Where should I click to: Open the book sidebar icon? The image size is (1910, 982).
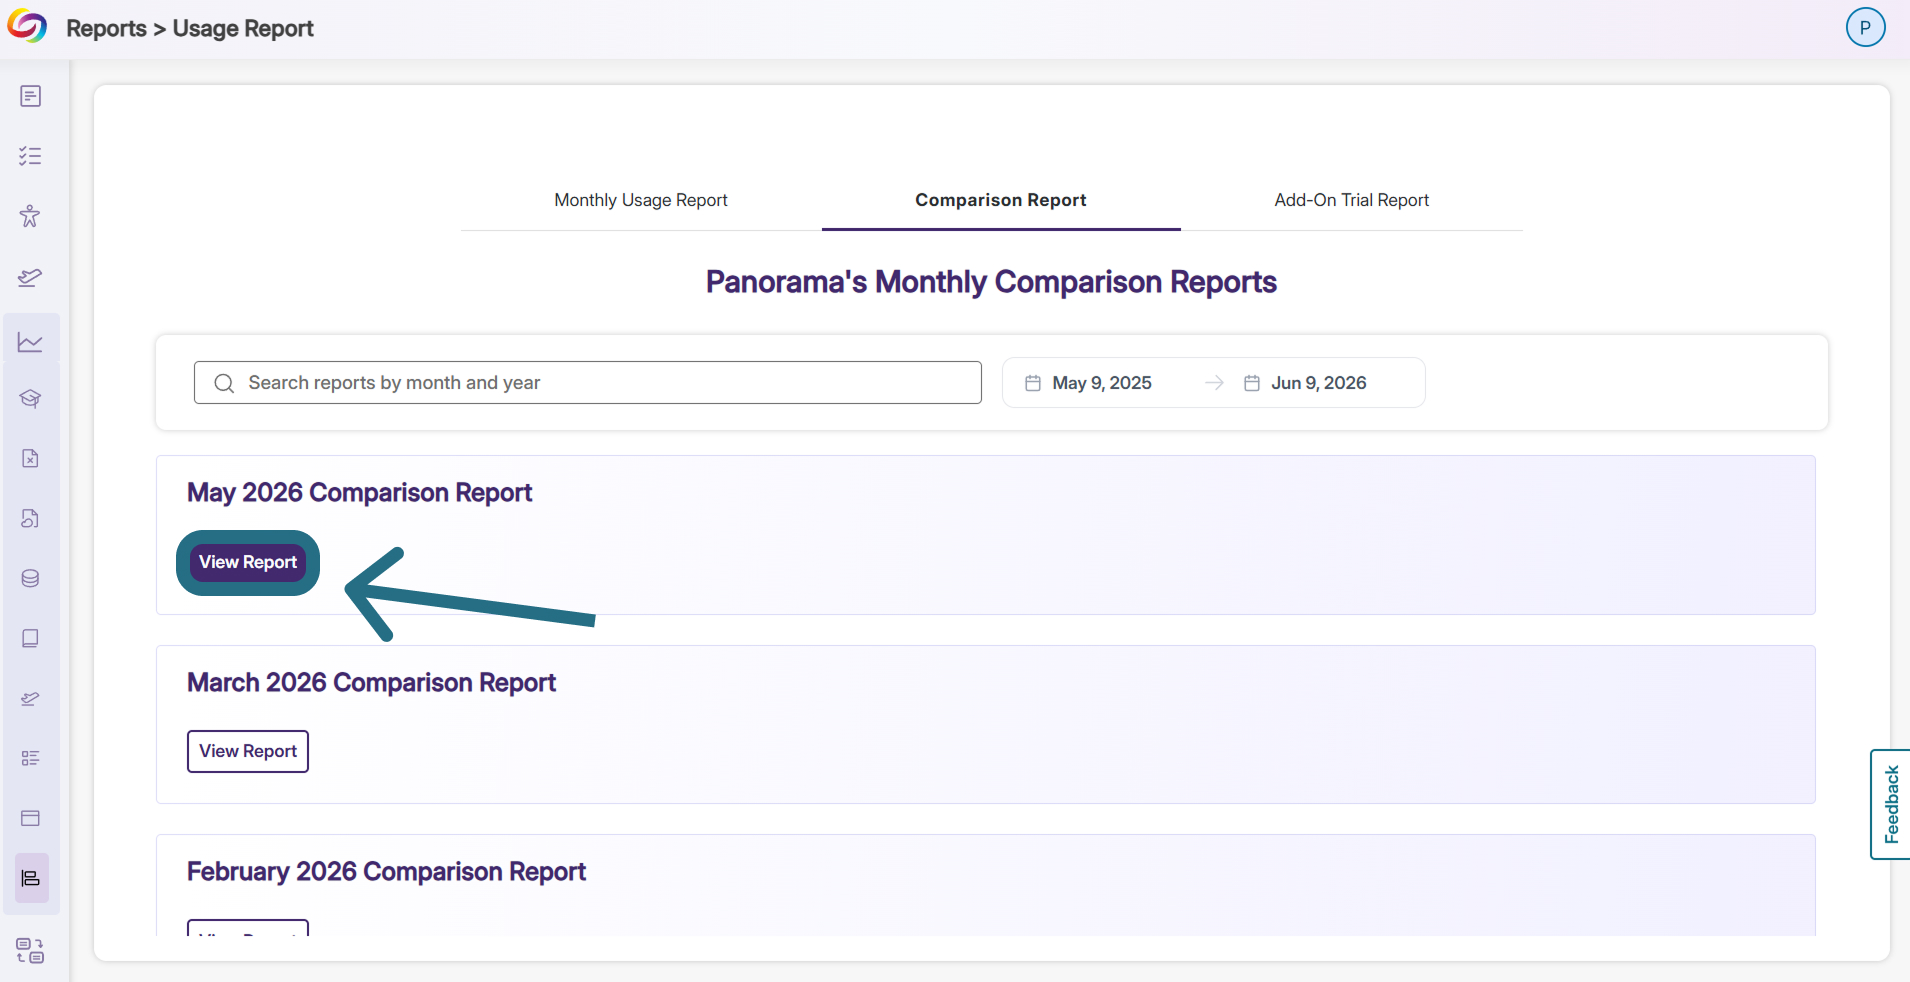pyautogui.click(x=31, y=638)
